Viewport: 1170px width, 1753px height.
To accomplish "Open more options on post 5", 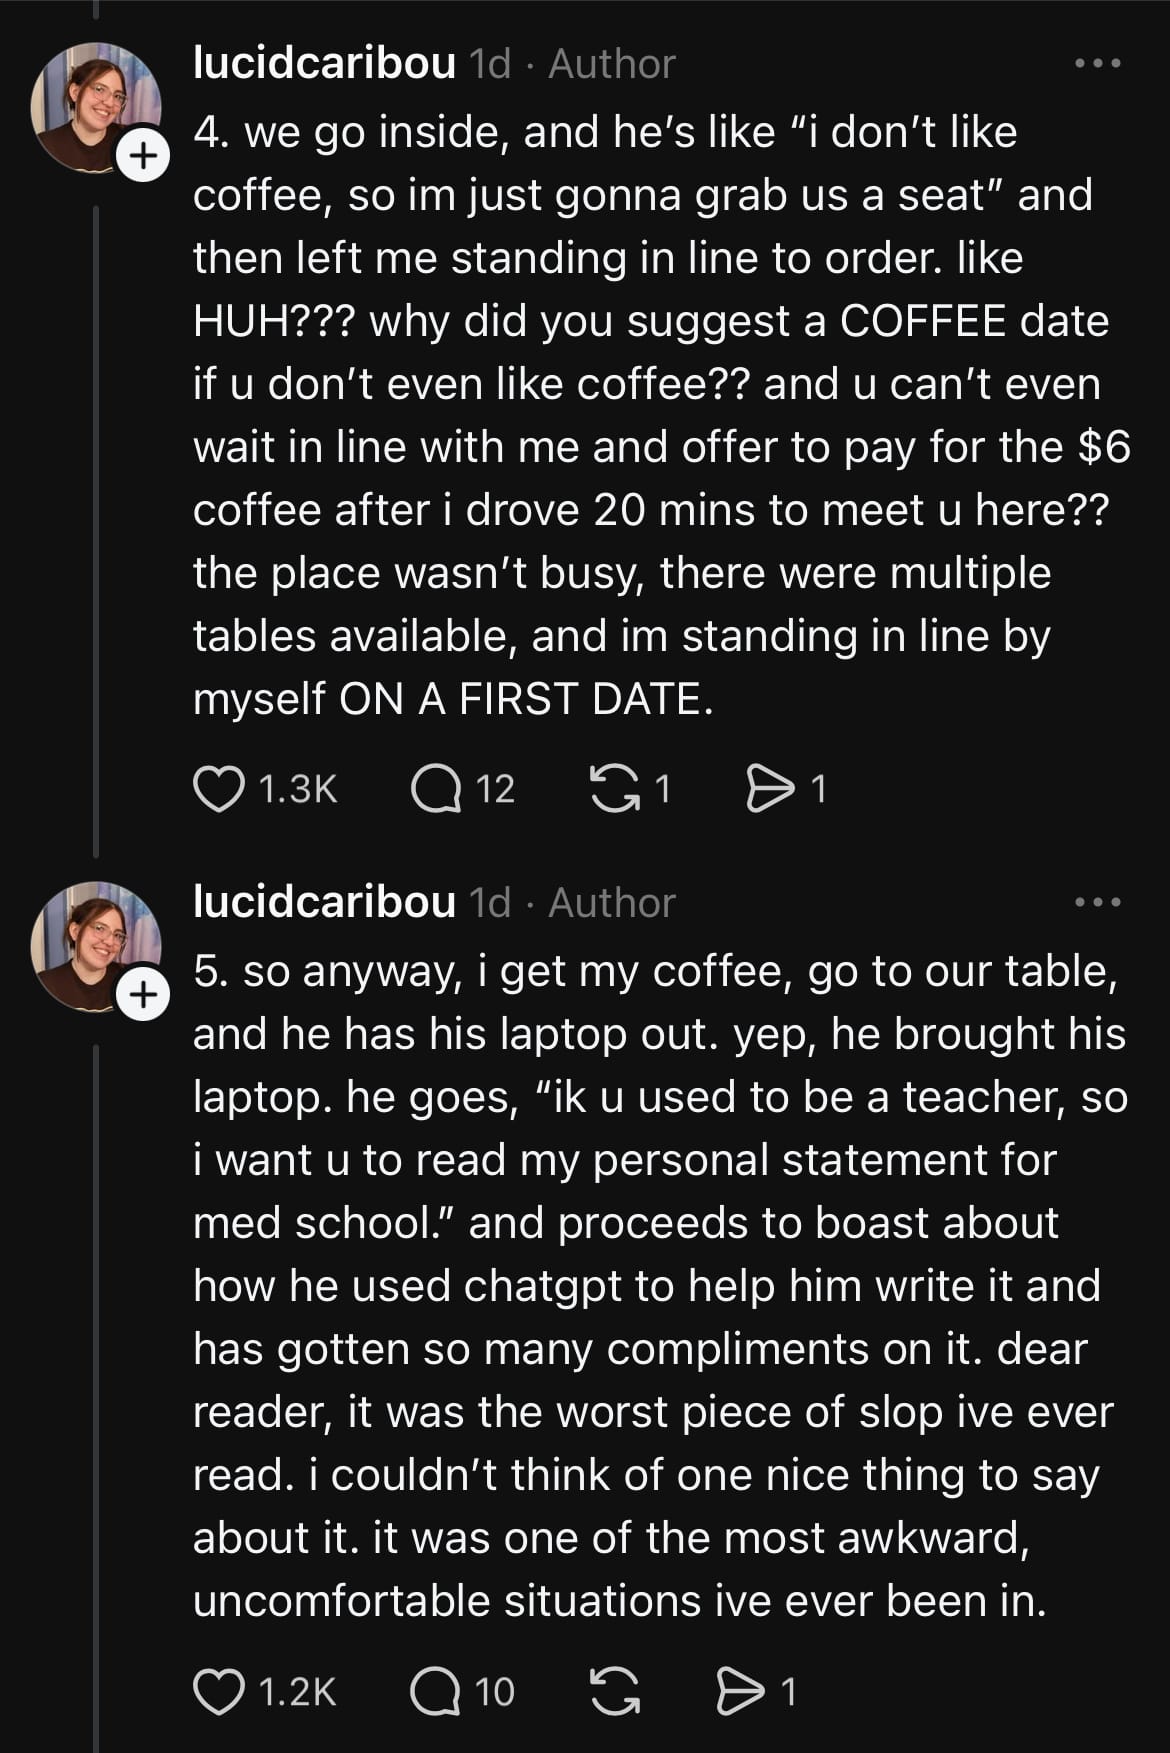I will click(1097, 903).
